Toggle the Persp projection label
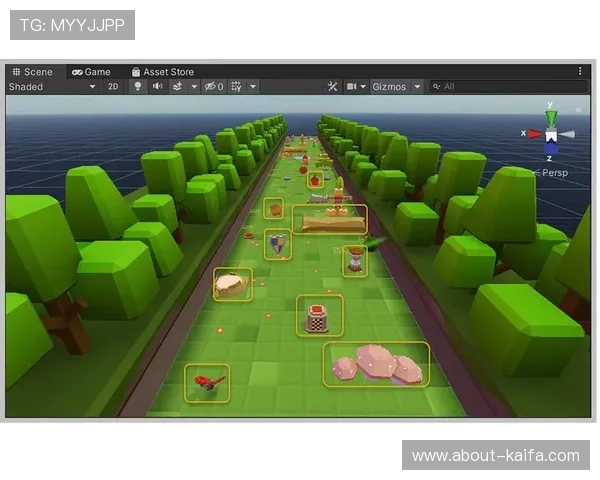Screen dimensions: 600x480 tap(554, 172)
